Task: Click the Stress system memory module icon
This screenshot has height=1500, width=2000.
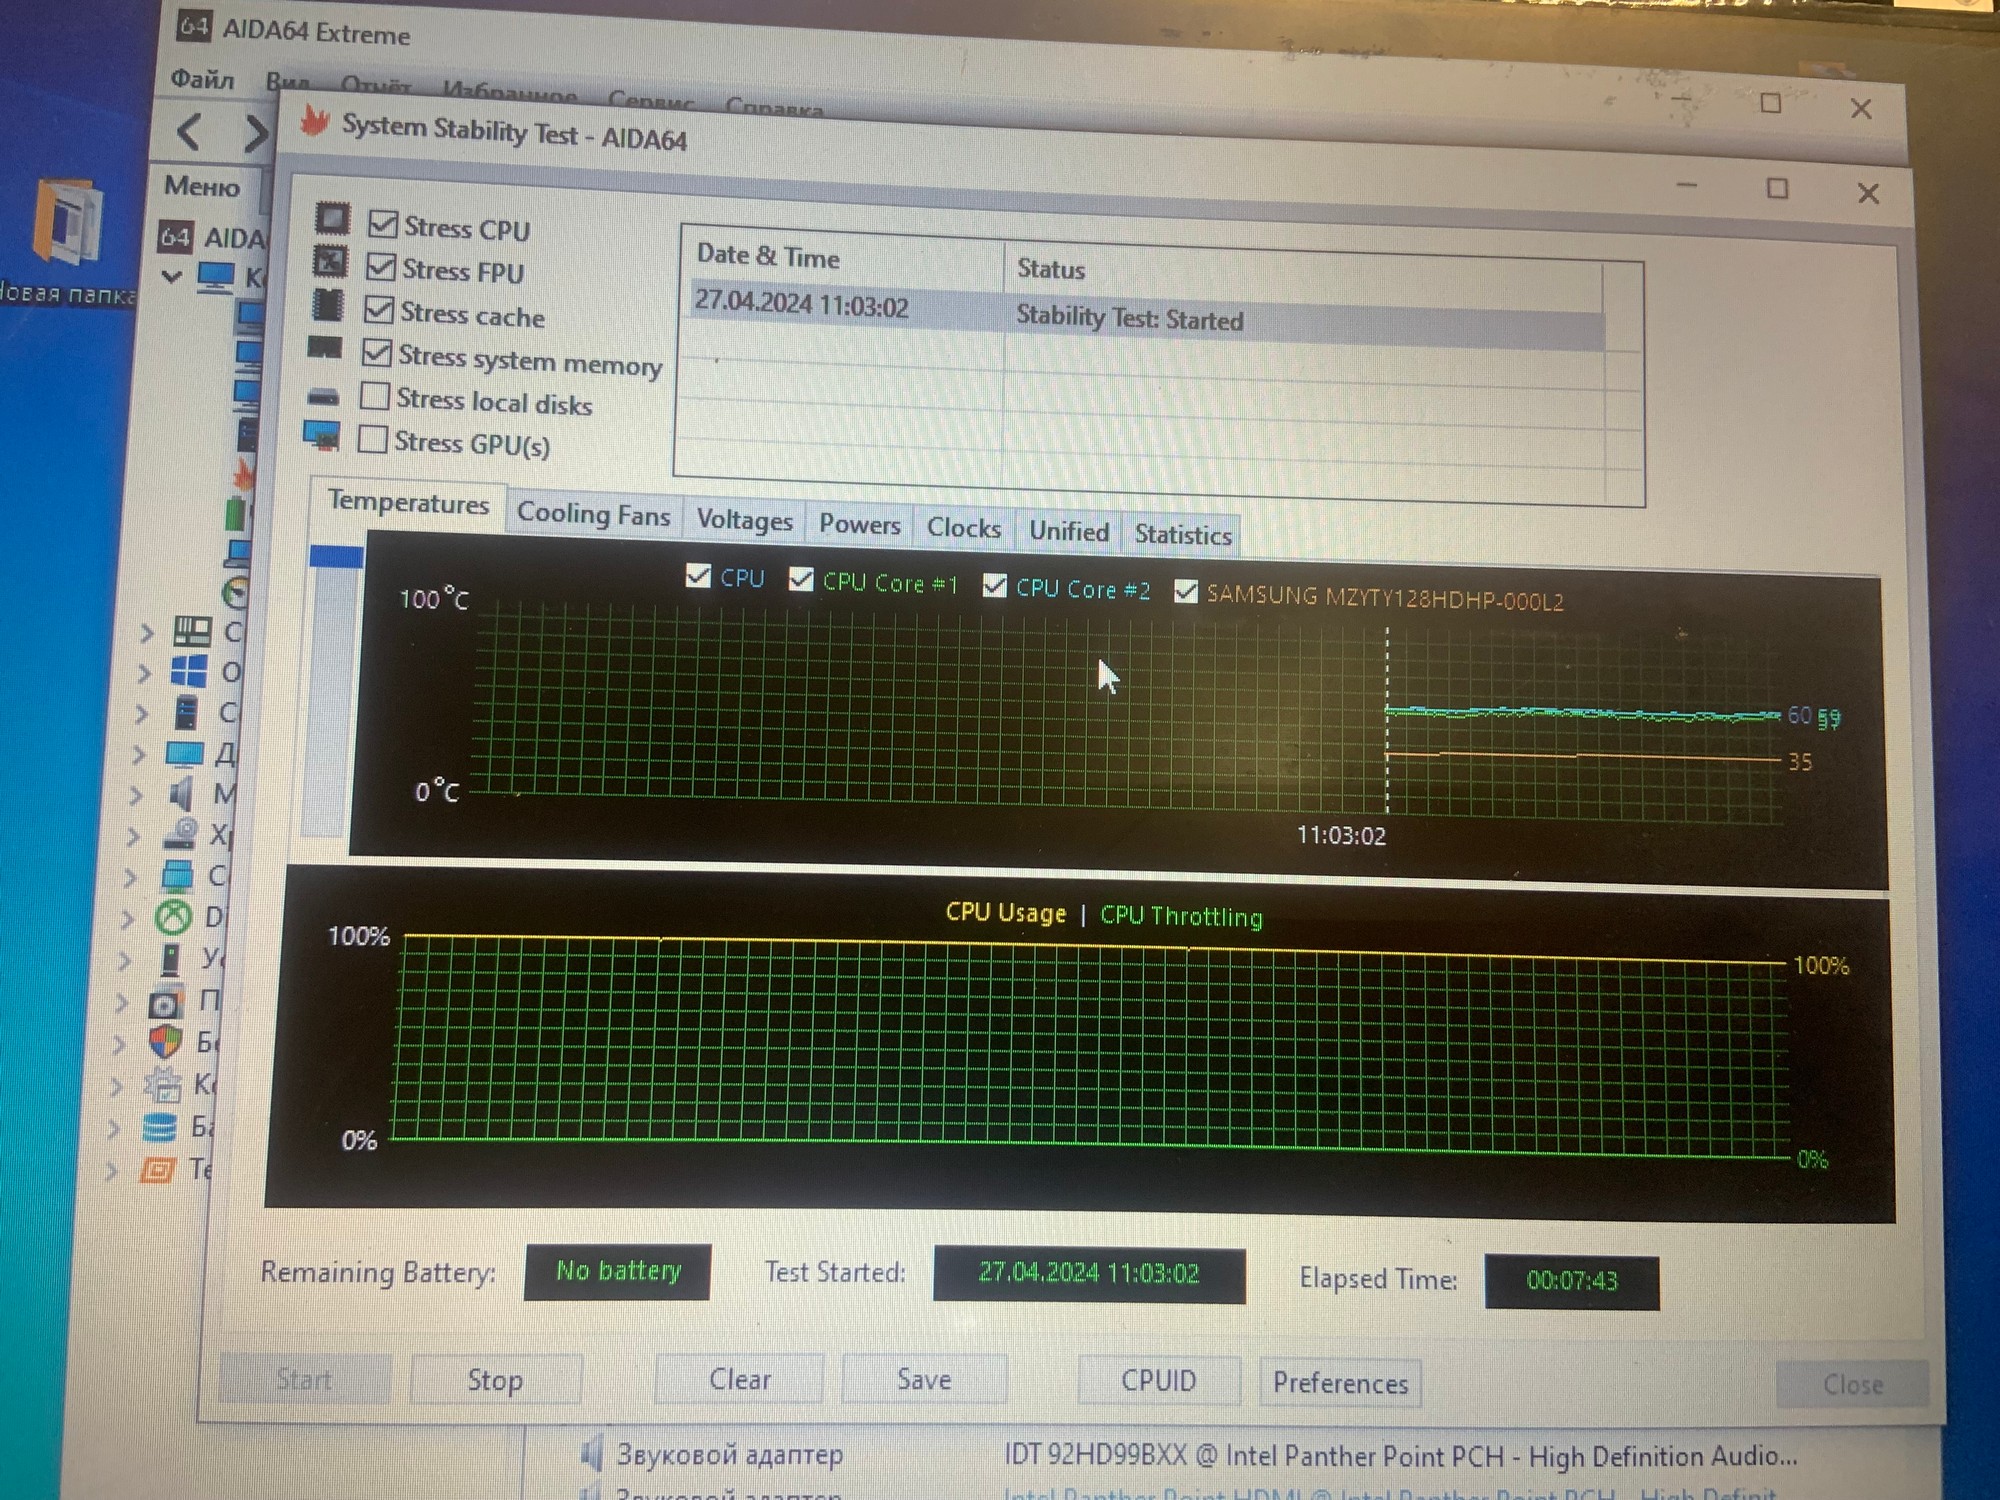Action: tap(325, 348)
